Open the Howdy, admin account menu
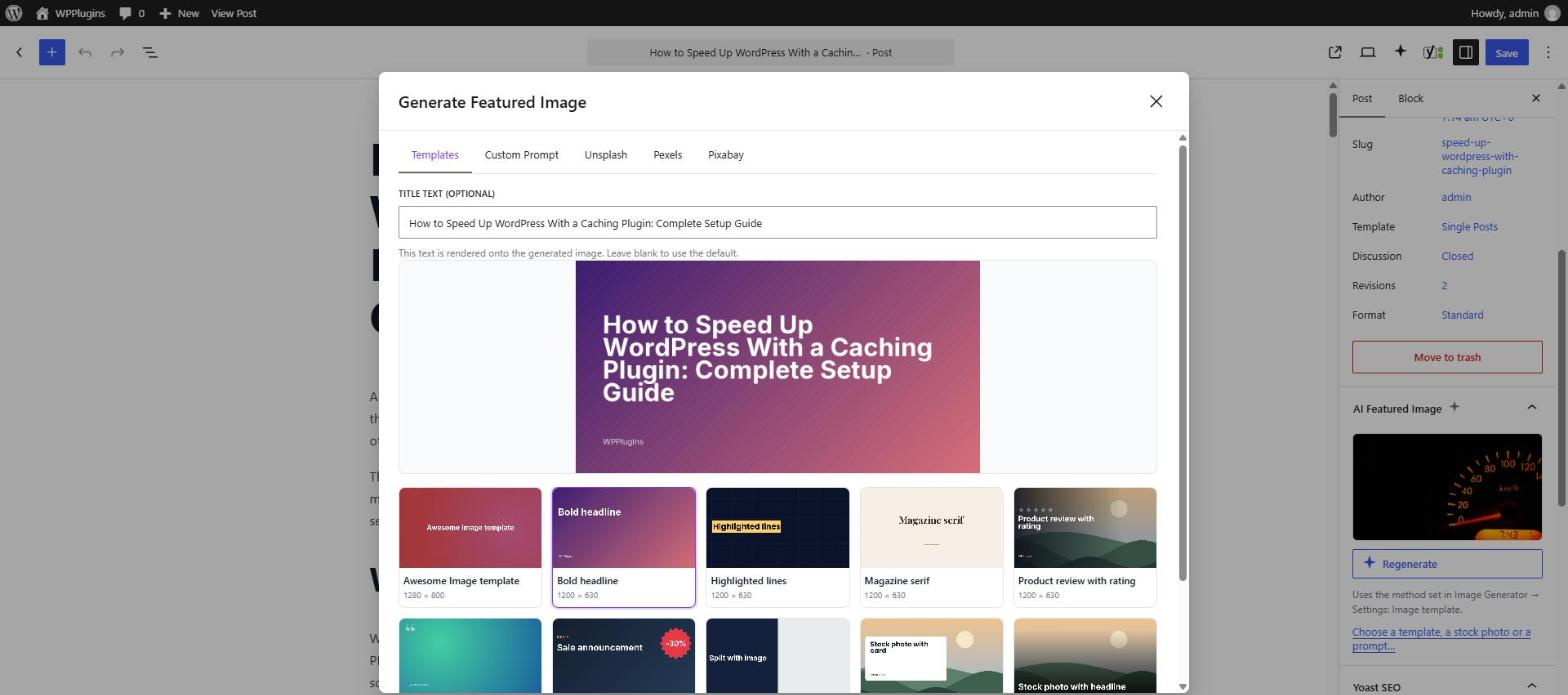The image size is (1568, 695). pyautogui.click(x=1516, y=13)
